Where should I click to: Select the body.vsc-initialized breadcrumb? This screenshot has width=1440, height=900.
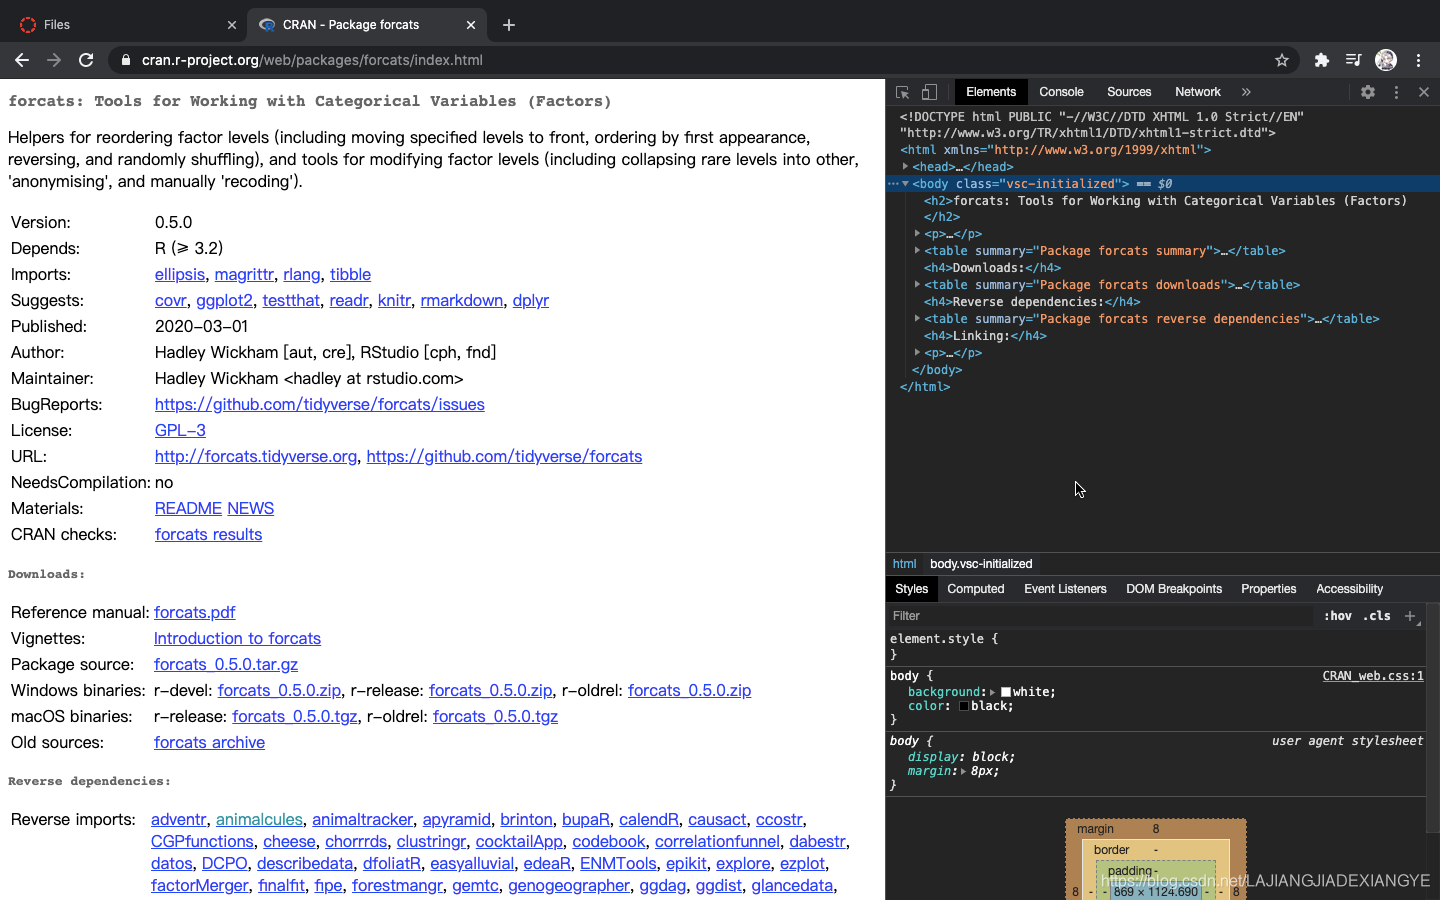[981, 564]
